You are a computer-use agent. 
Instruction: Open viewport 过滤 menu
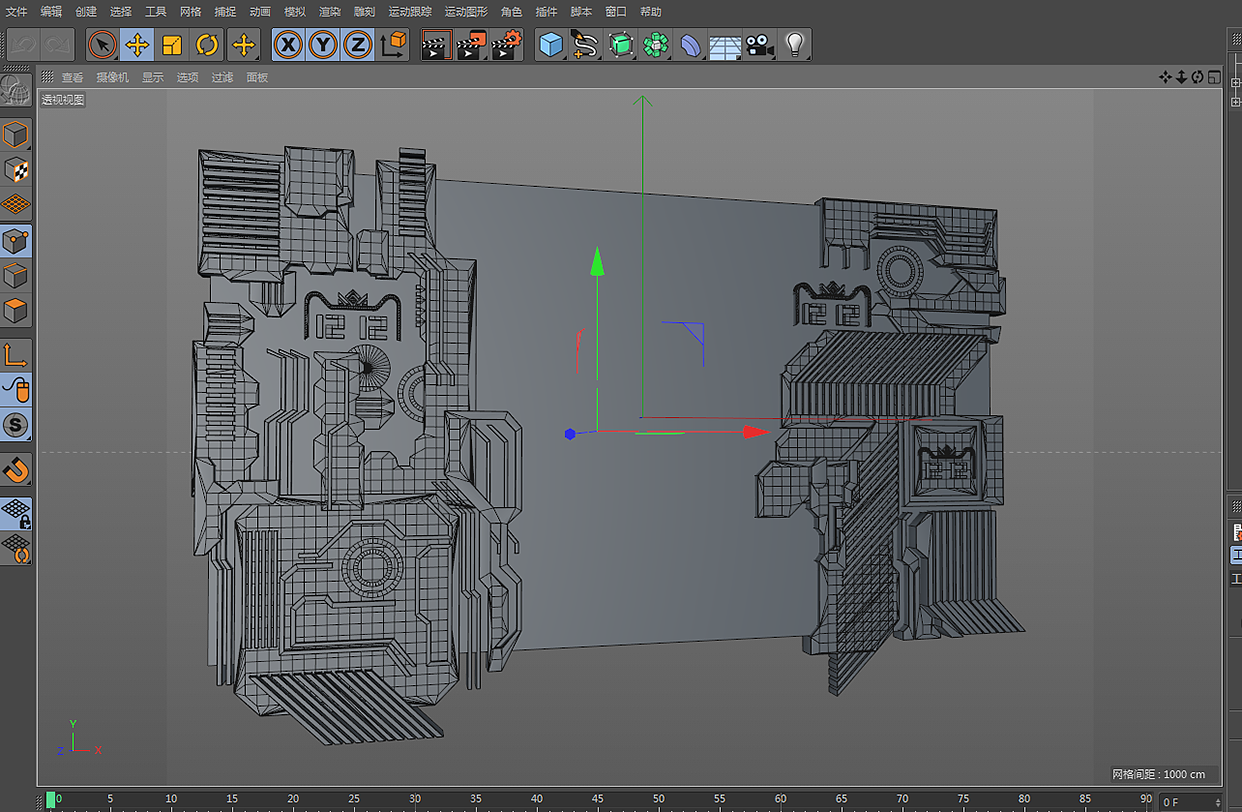tap(222, 77)
